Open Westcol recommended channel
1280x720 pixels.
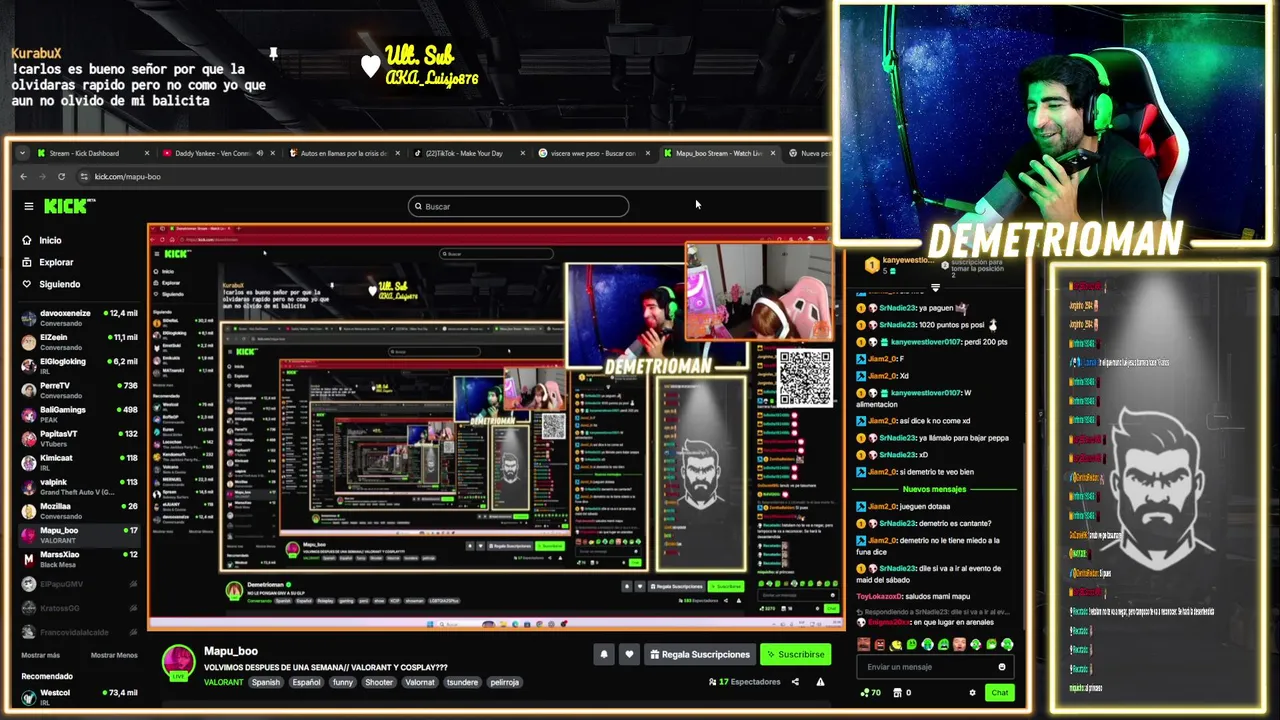[x=79, y=696]
